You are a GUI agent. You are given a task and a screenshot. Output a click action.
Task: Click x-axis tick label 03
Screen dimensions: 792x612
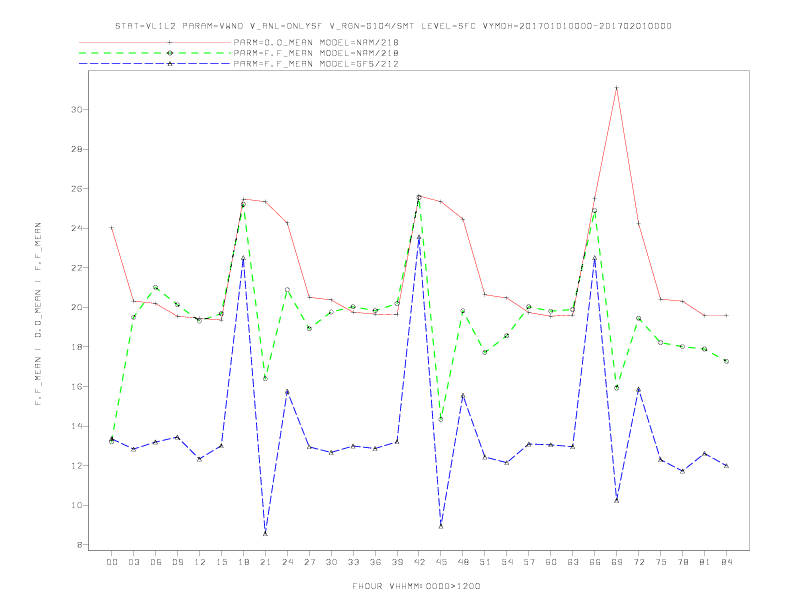click(x=133, y=562)
